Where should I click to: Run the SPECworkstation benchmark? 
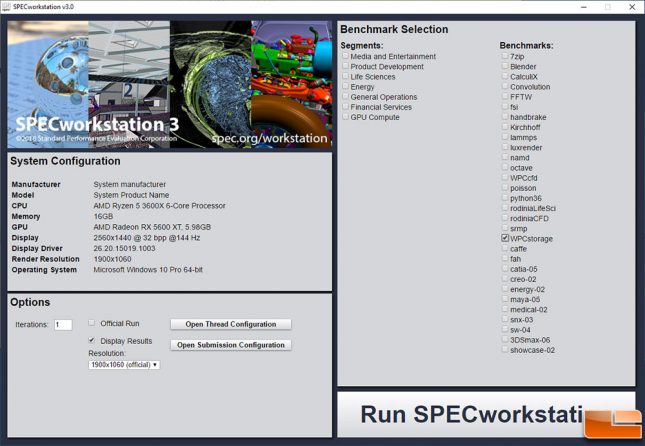pyautogui.click(x=486, y=414)
